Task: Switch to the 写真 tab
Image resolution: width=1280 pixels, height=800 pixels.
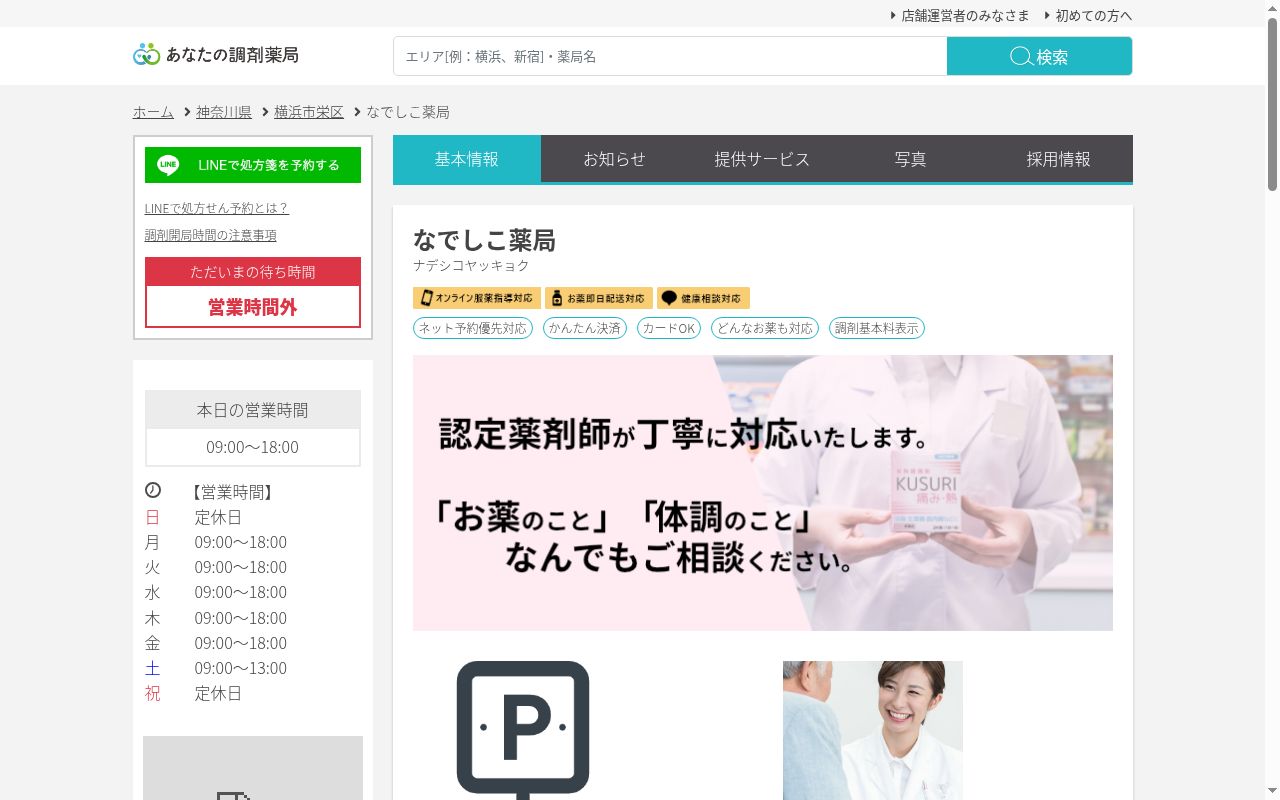Action: pyautogui.click(x=911, y=159)
